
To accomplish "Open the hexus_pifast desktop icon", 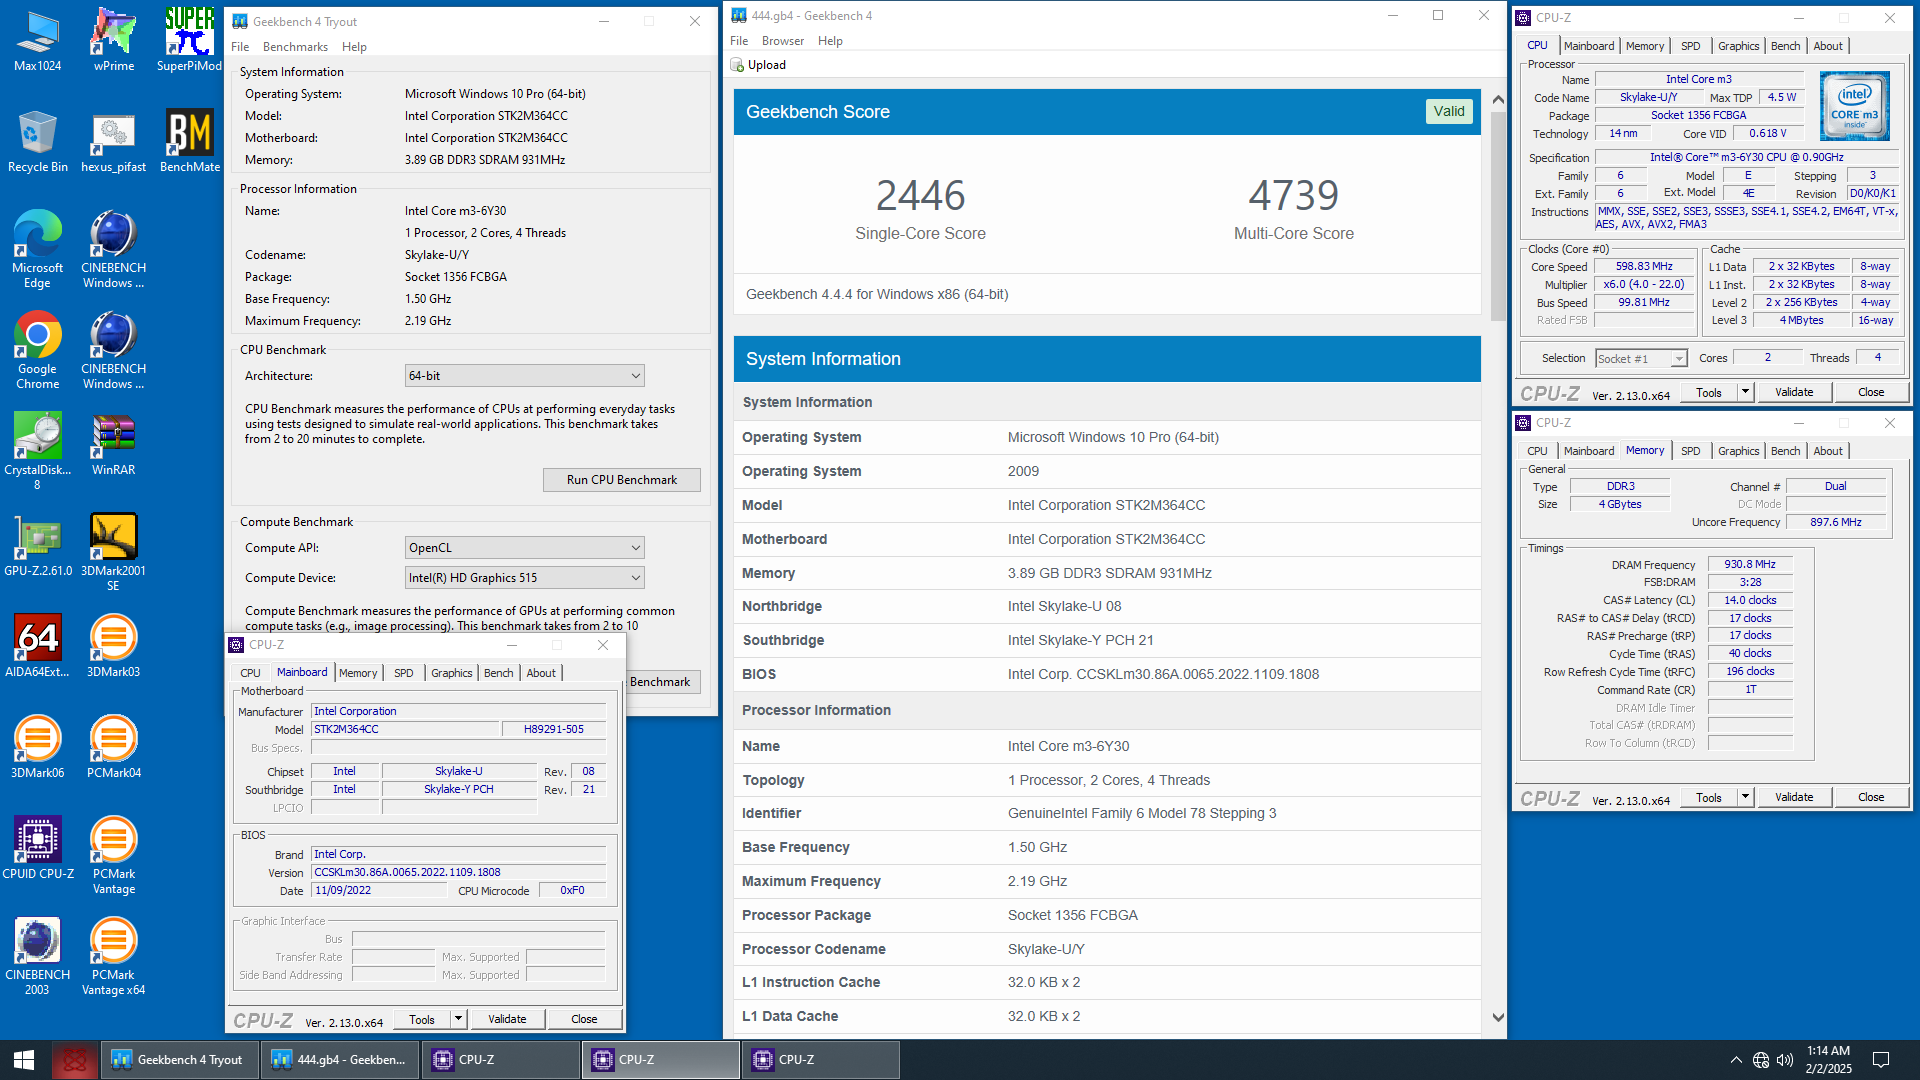I will [x=113, y=141].
